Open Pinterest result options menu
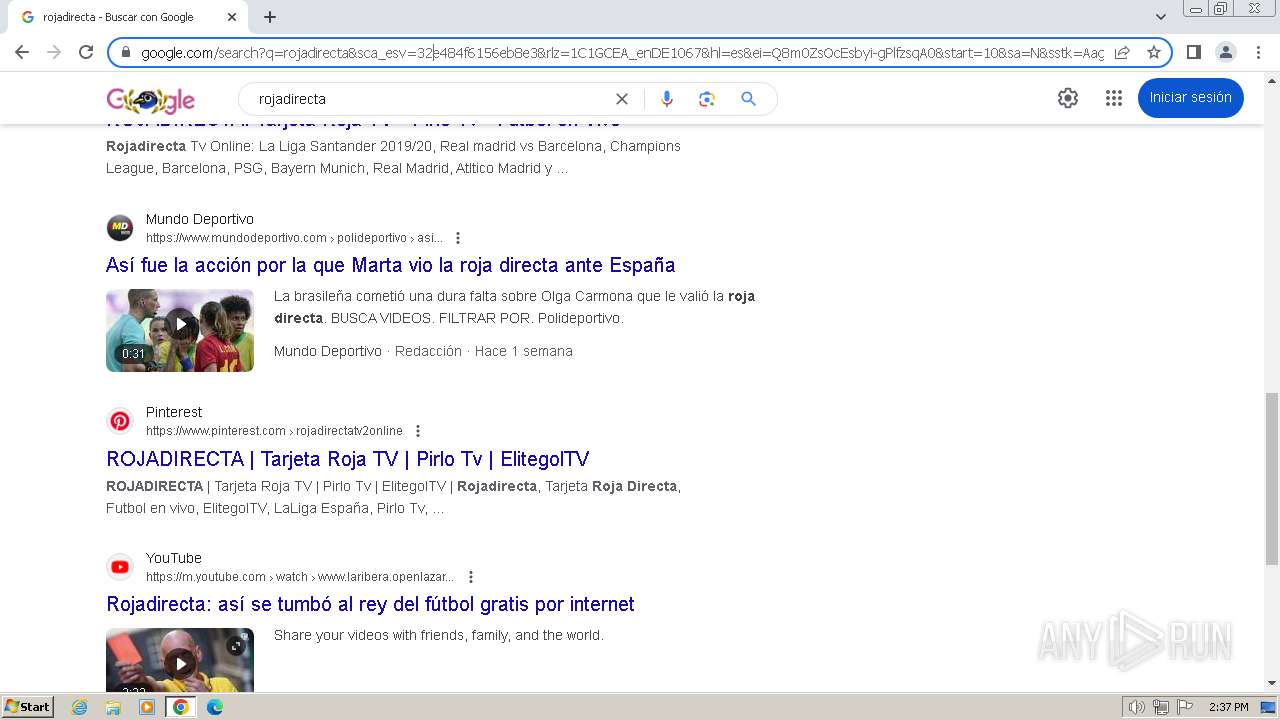The height and width of the screenshot is (720, 1280). pos(418,431)
